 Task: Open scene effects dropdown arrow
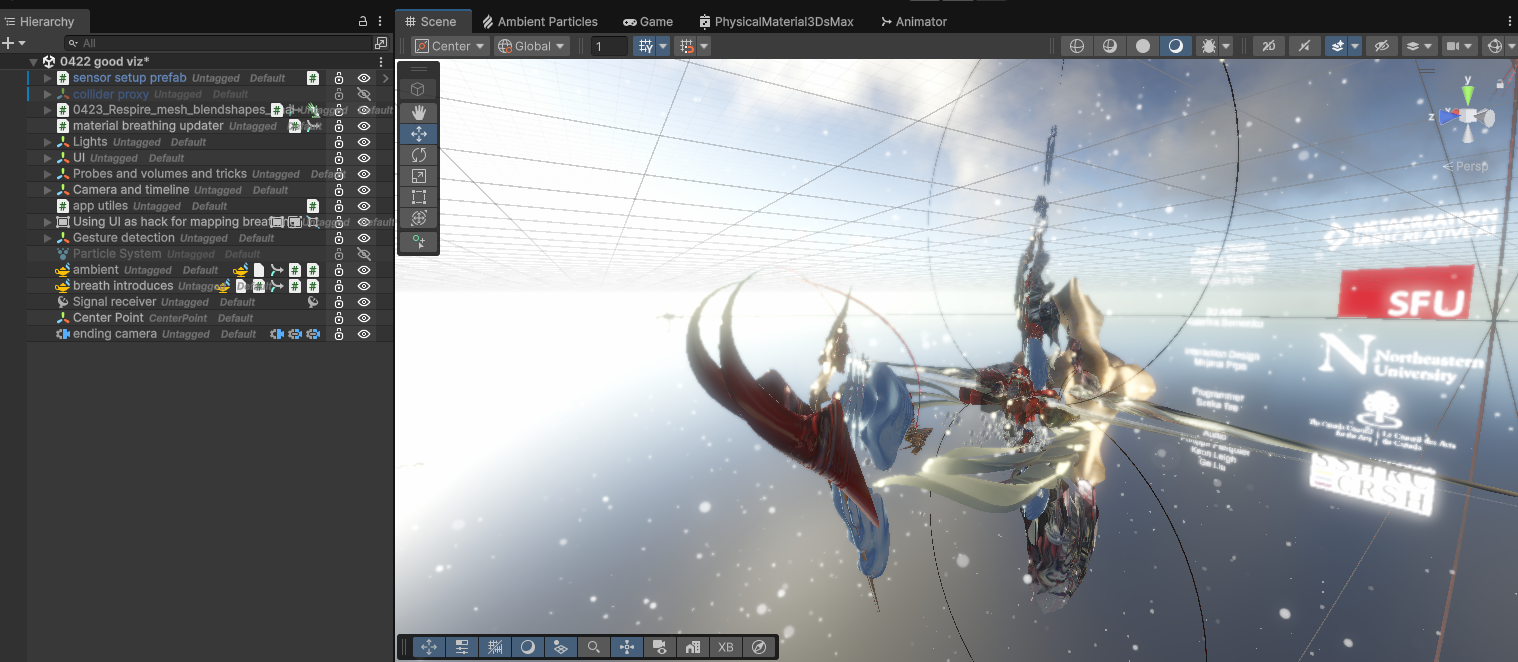(x=1355, y=46)
